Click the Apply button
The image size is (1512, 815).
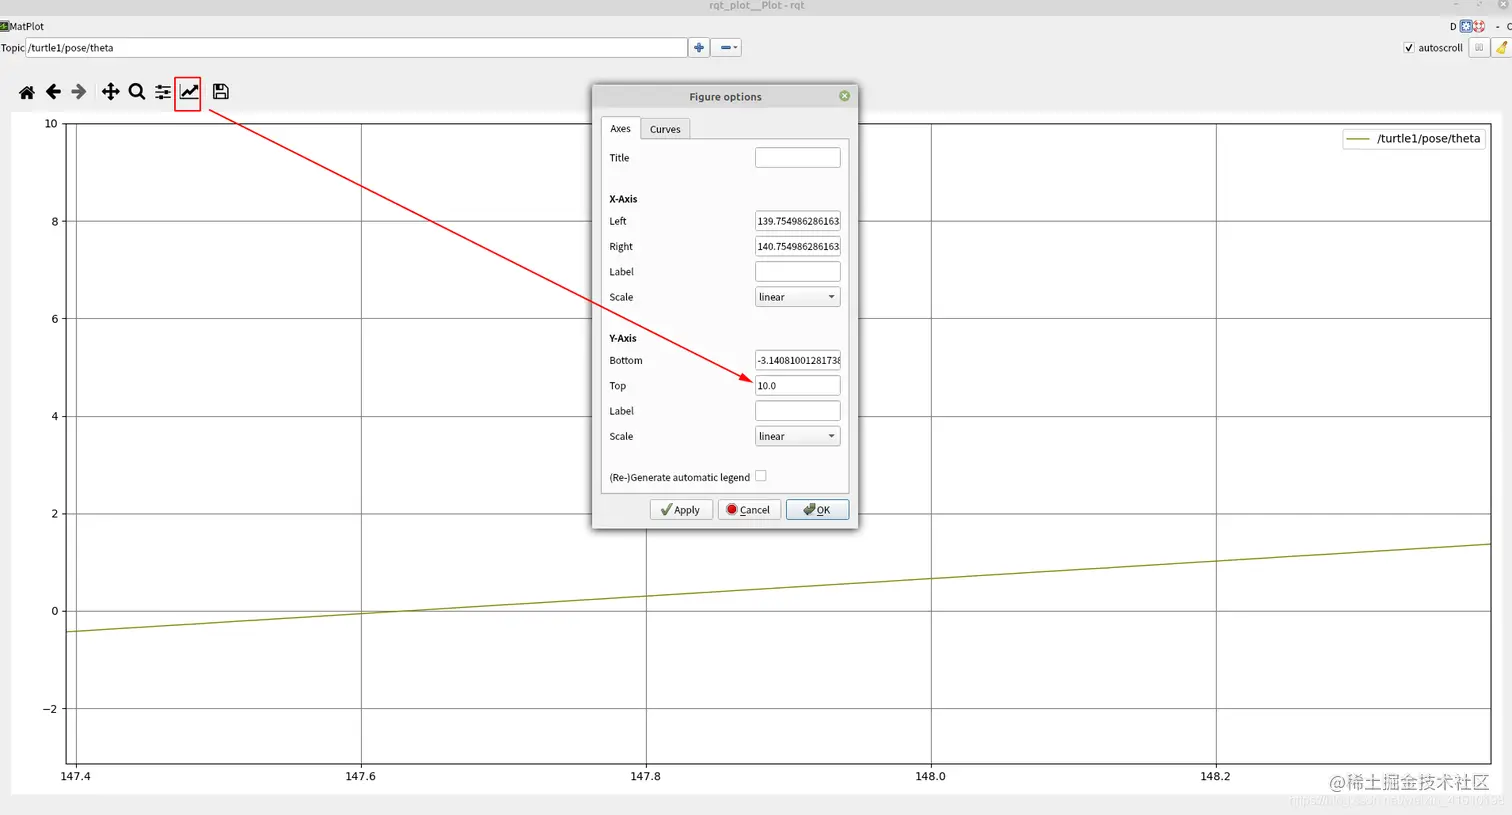(681, 510)
